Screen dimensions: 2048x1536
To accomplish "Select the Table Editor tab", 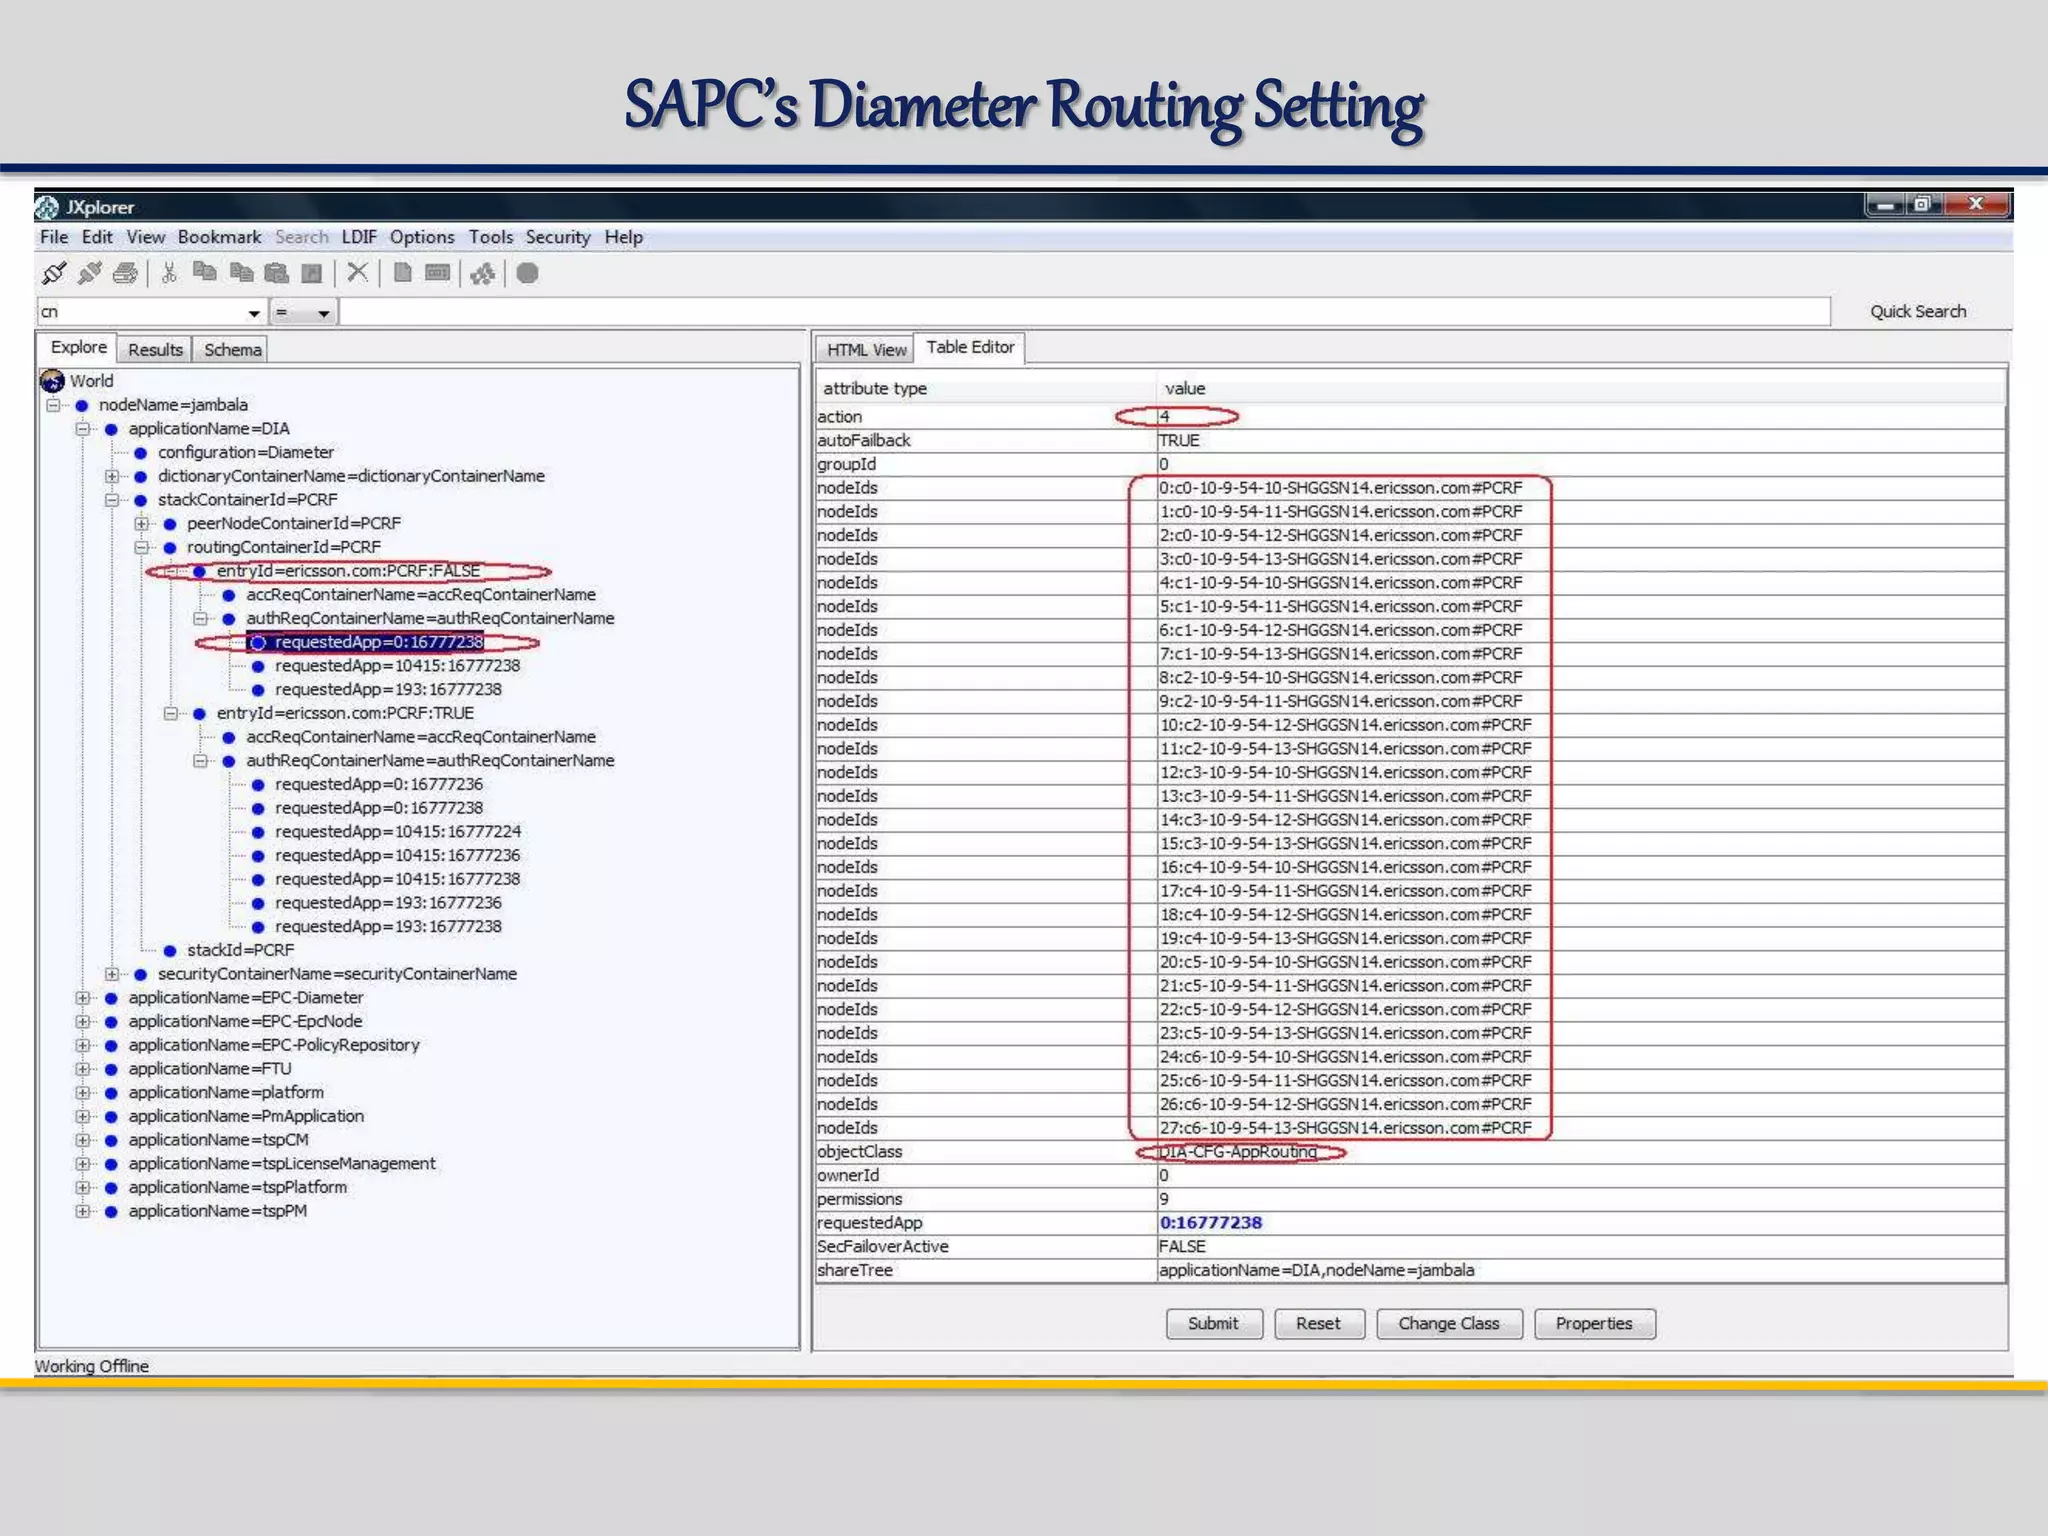I will [x=970, y=347].
